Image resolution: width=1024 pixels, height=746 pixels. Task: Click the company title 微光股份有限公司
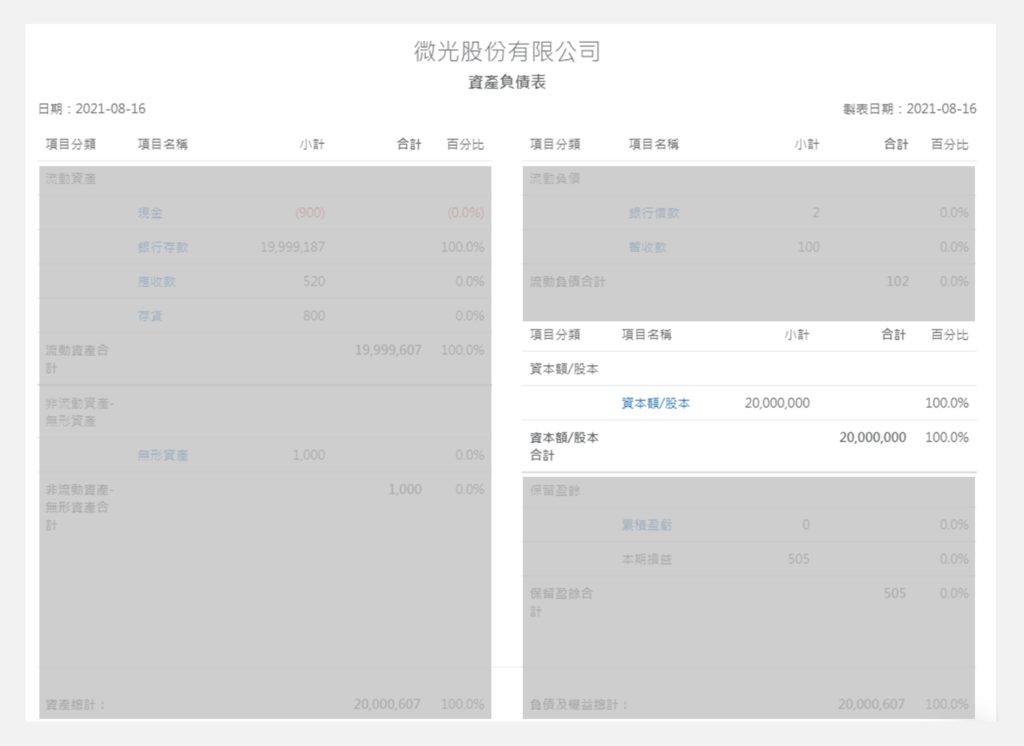(507, 51)
